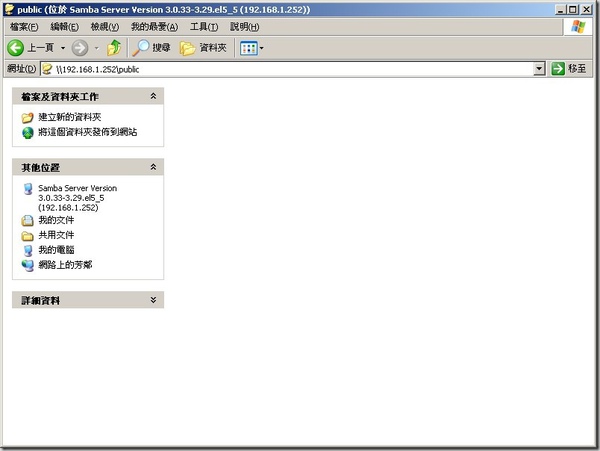Viewport: 600px width, 451px height.
Task: Open the 編輯(E) menu
Action: (x=64, y=27)
